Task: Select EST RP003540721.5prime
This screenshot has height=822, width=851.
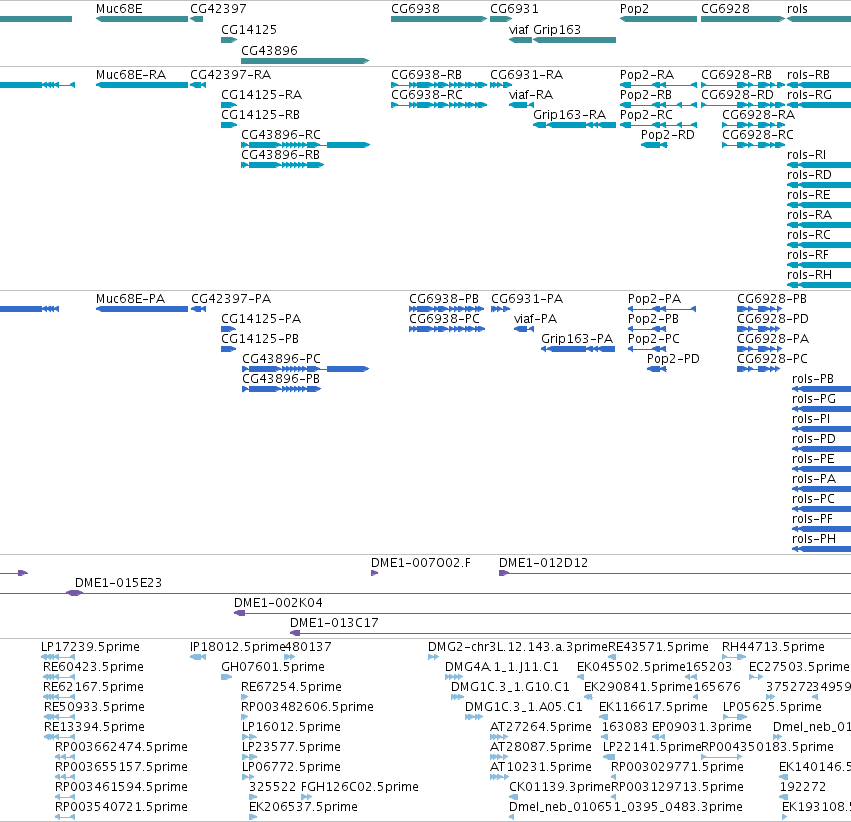Action: click(x=121, y=807)
